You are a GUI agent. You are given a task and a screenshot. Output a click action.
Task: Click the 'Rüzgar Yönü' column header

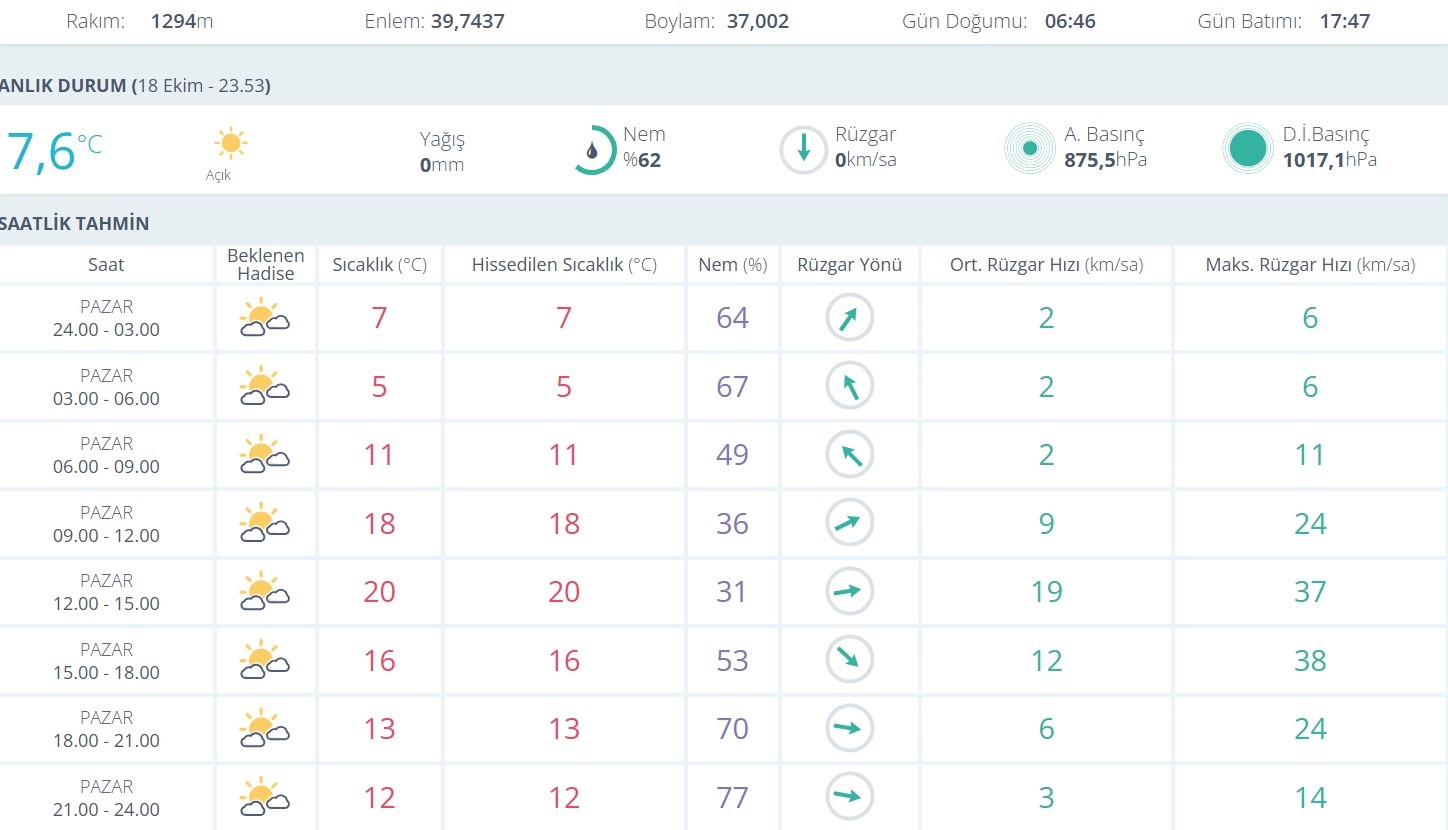tap(849, 265)
